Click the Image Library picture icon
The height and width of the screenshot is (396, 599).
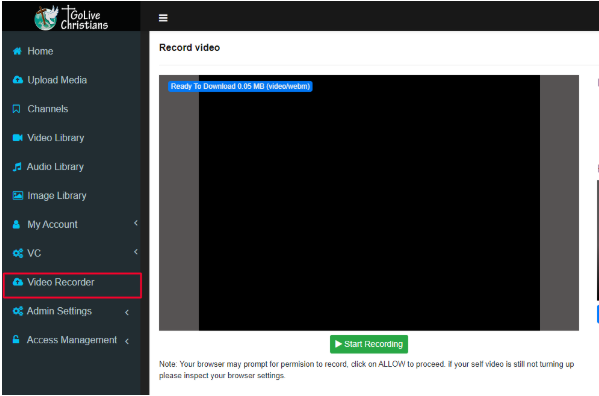coord(18,196)
